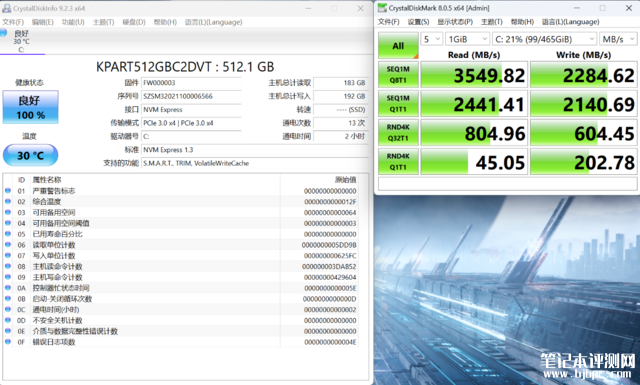Click the host total writes value 192 GB
This screenshot has height=385, width=640.
point(340,96)
